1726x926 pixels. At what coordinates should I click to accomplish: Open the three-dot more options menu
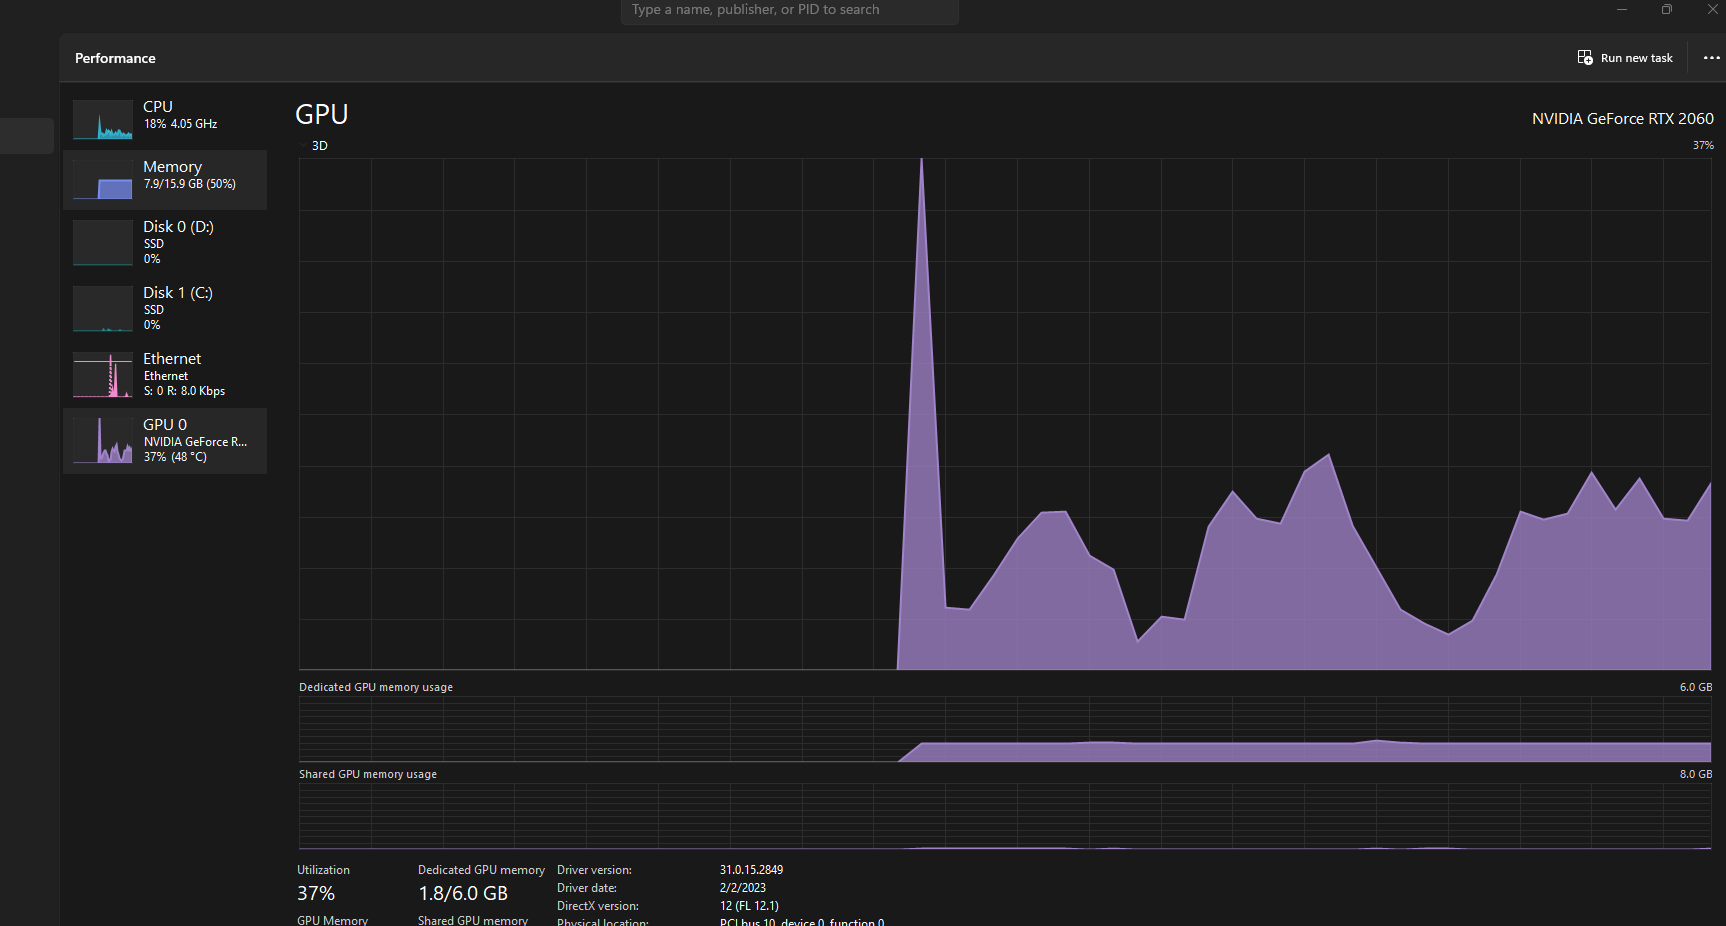pos(1711,58)
